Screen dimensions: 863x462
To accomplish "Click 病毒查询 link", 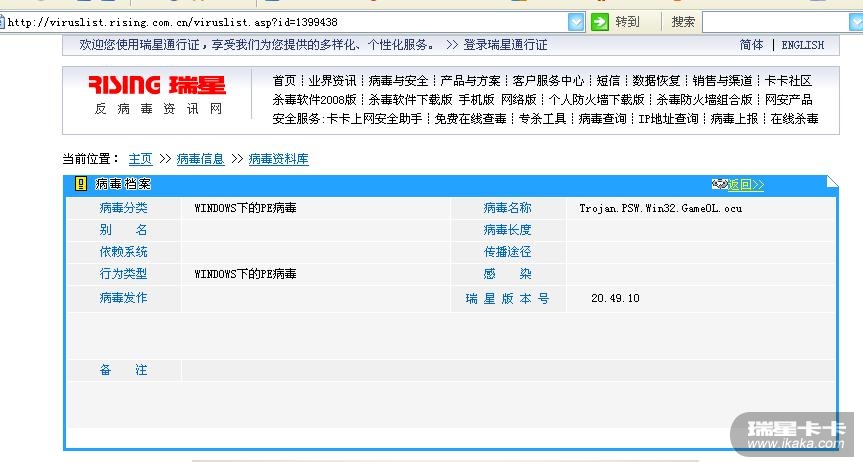I will point(602,119).
